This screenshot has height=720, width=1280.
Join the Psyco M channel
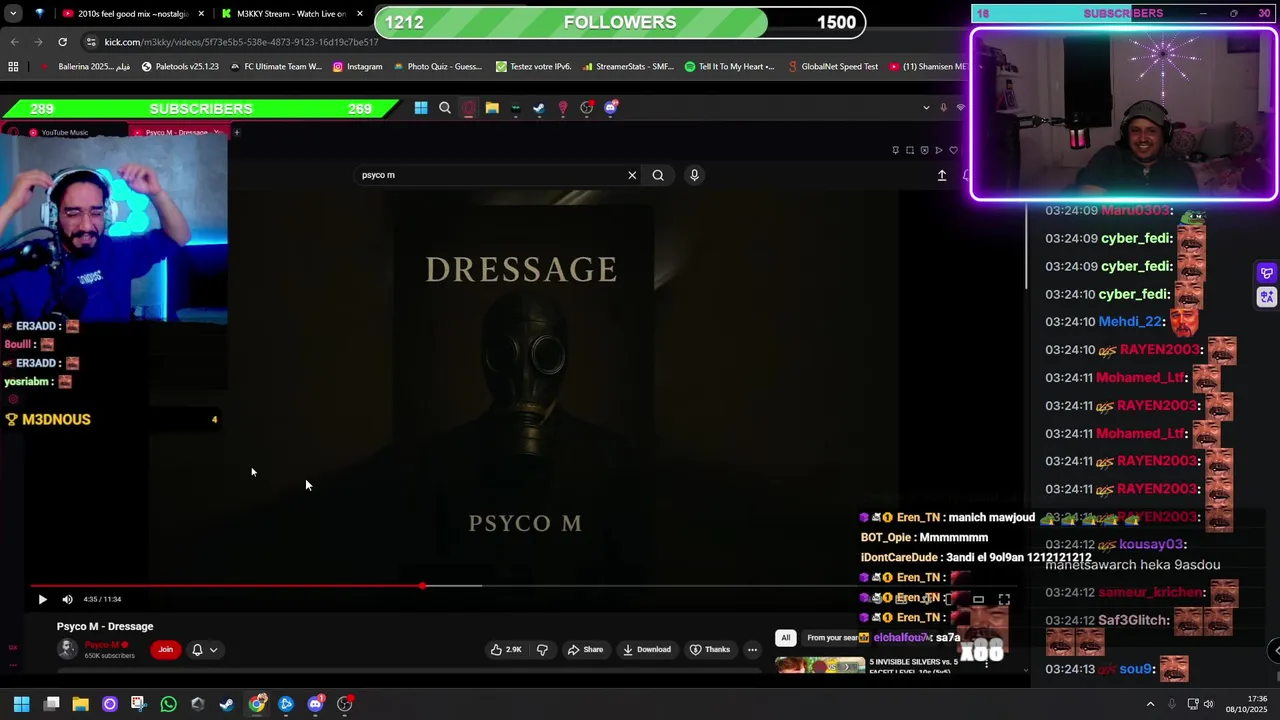click(166, 649)
